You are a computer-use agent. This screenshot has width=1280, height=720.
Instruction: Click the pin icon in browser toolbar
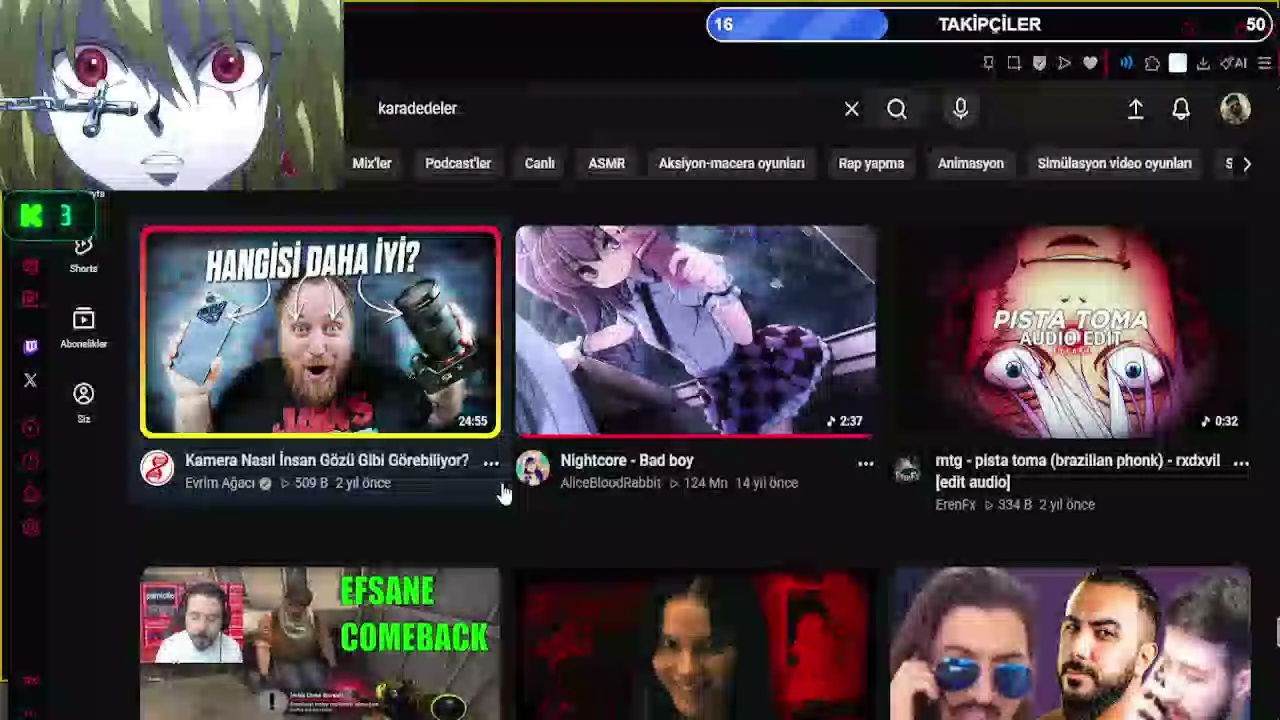(x=988, y=63)
